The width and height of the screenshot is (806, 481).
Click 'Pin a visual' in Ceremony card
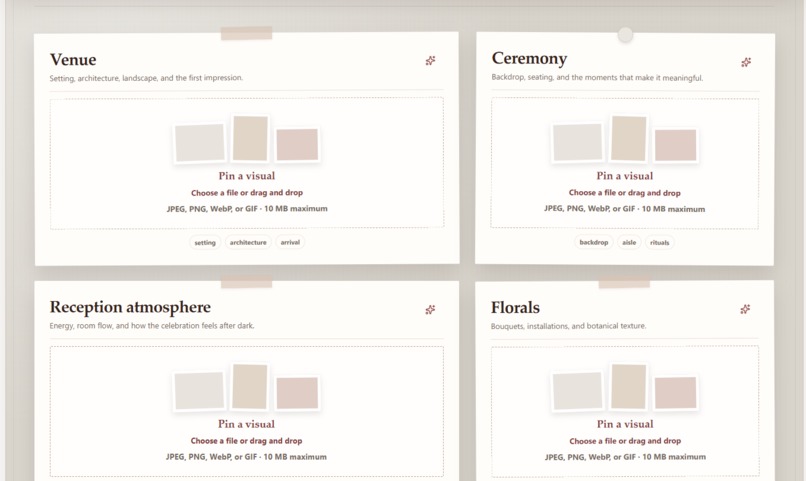[625, 176]
